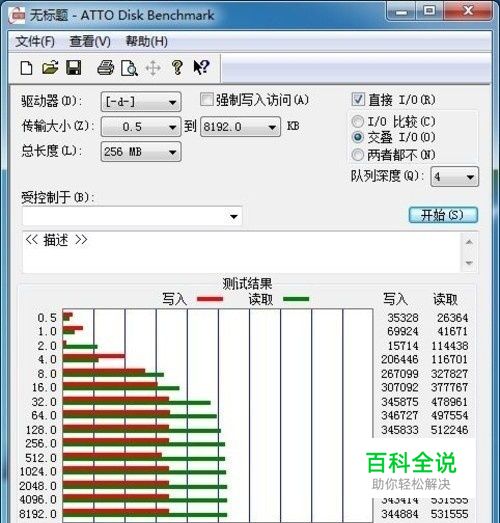Print results using the printer icon
The image size is (500, 523).
coord(105,68)
